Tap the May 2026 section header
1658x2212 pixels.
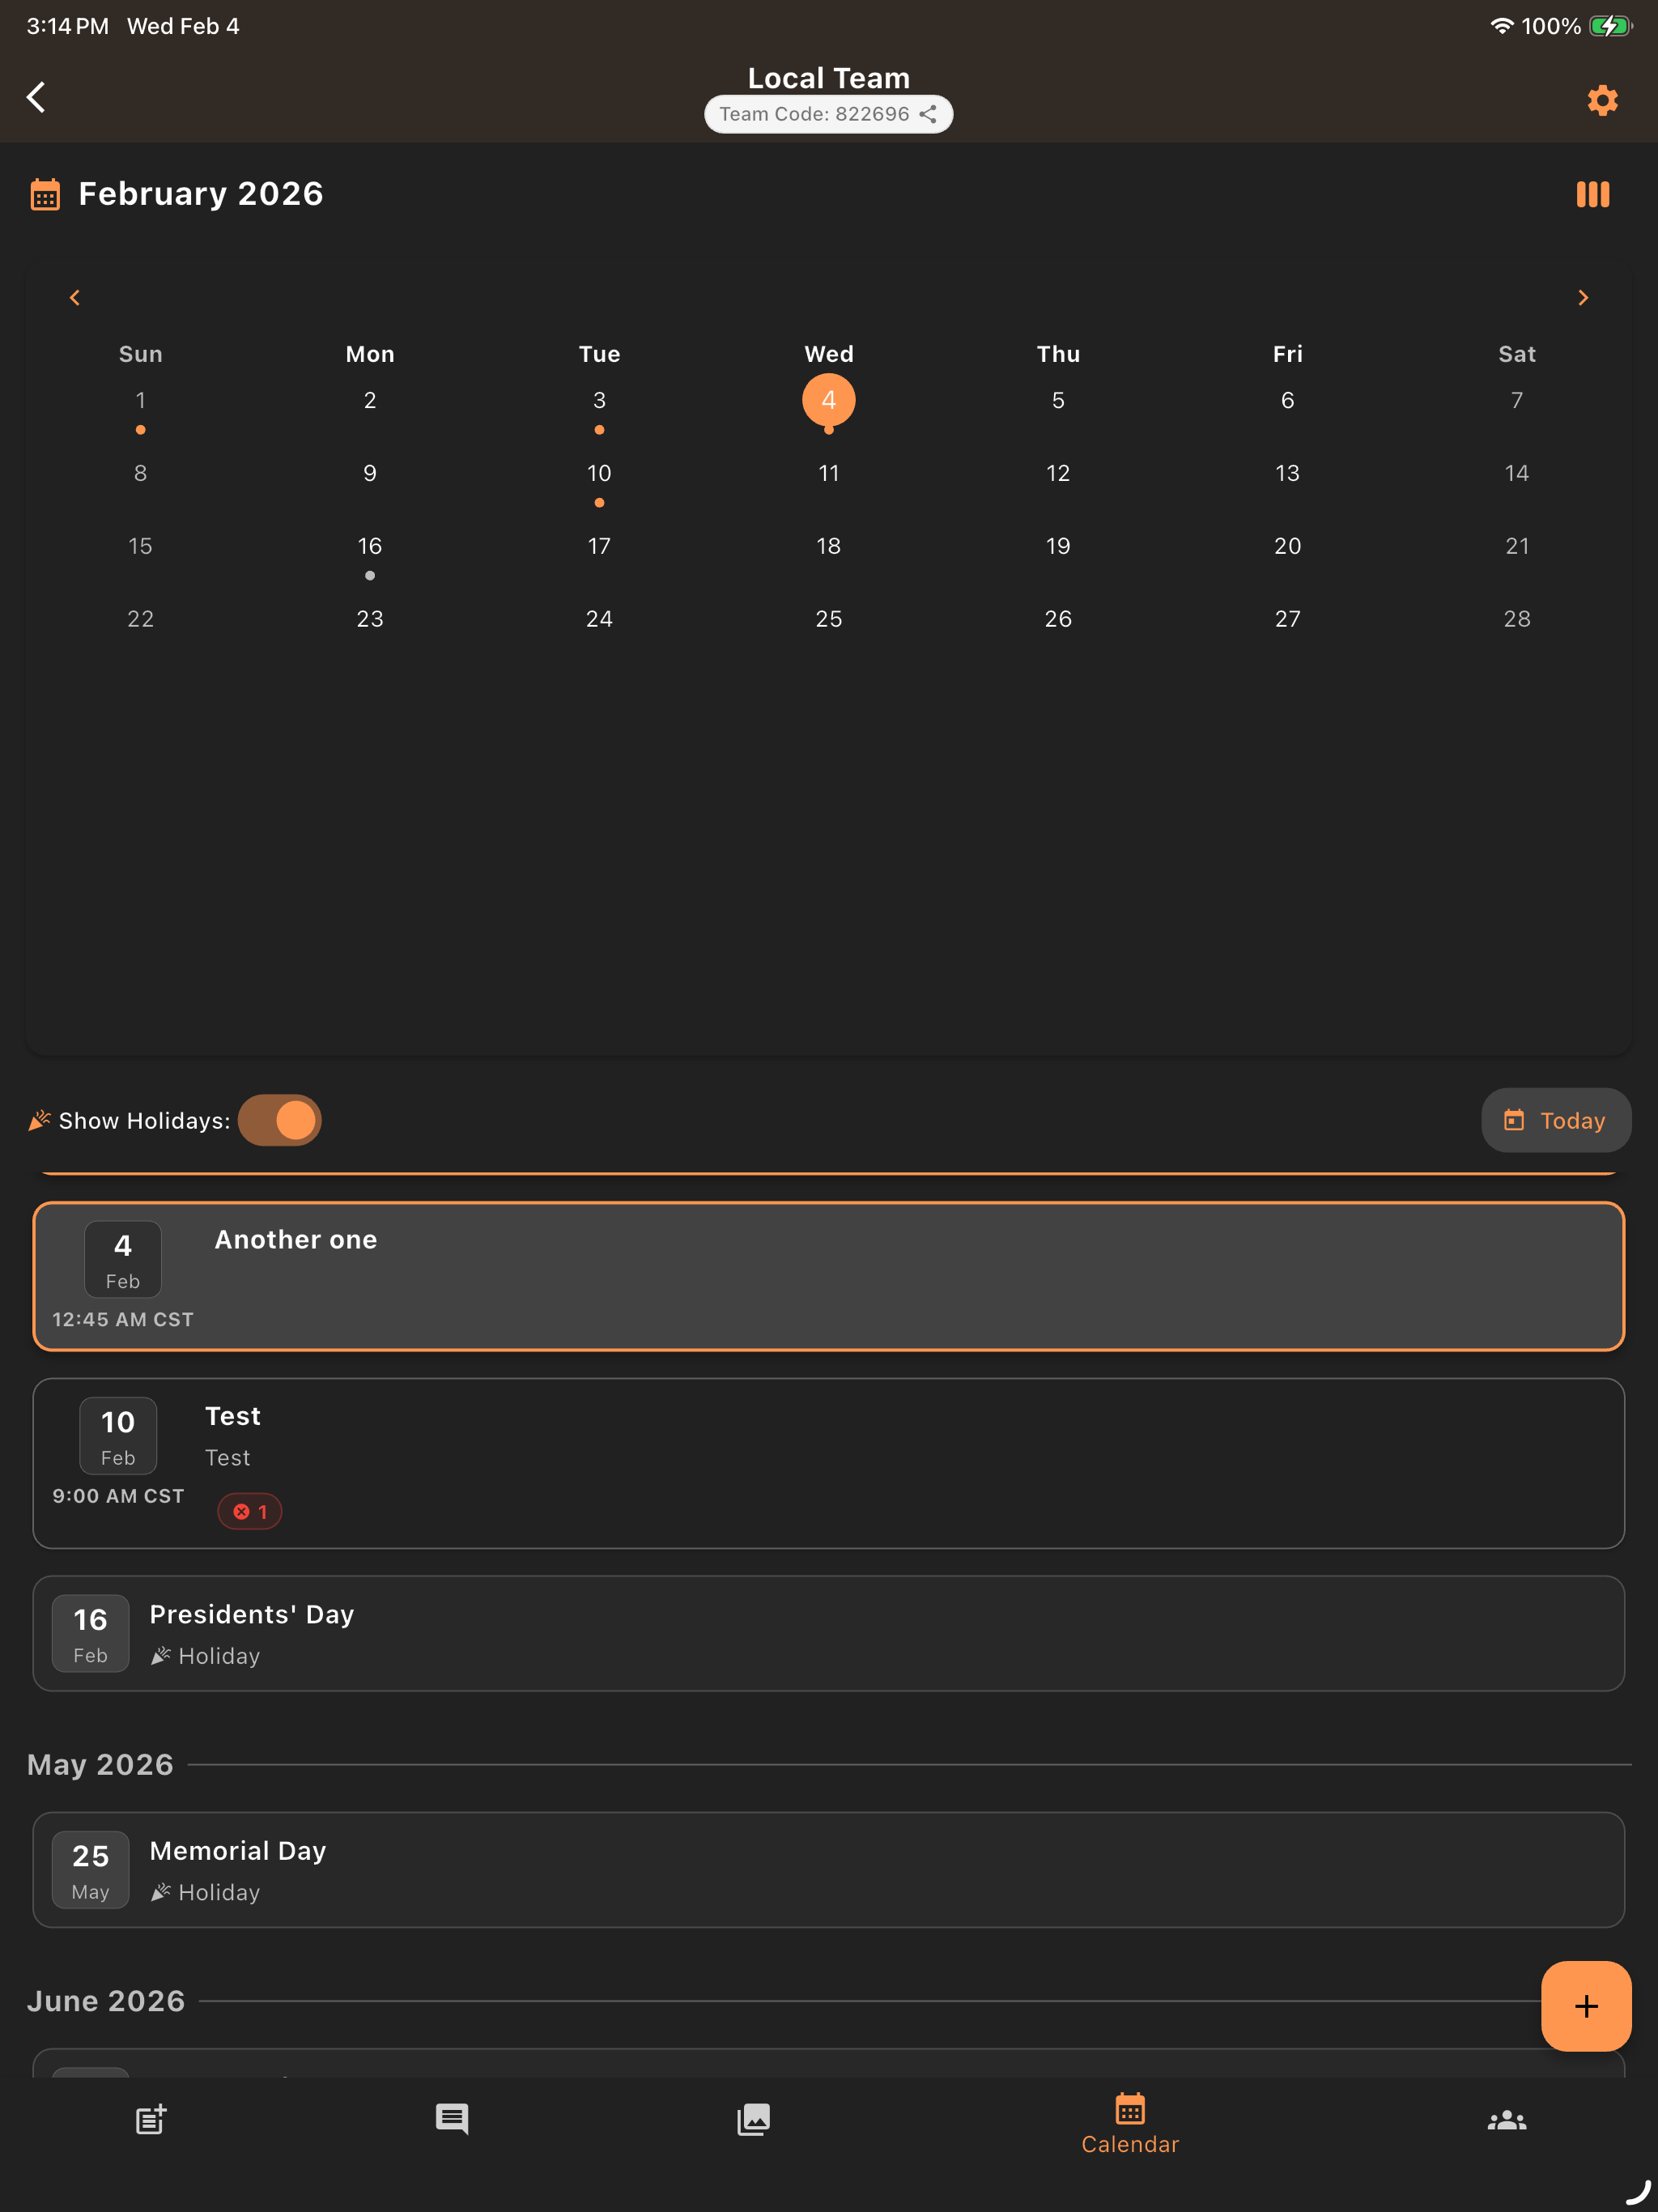[100, 1765]
